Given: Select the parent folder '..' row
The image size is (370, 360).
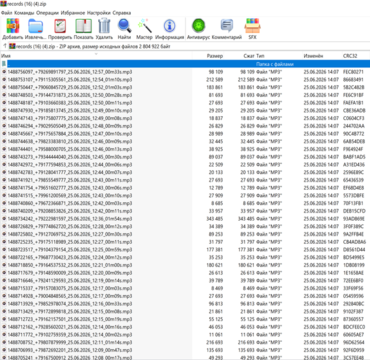Looking at the screenshot, I should coord(185,64).
